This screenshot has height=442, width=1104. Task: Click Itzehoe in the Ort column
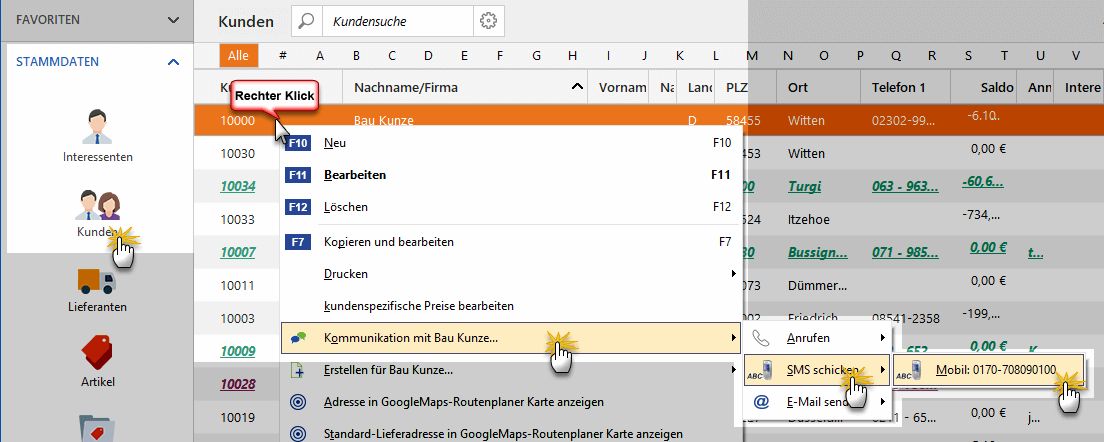(810, 219)
